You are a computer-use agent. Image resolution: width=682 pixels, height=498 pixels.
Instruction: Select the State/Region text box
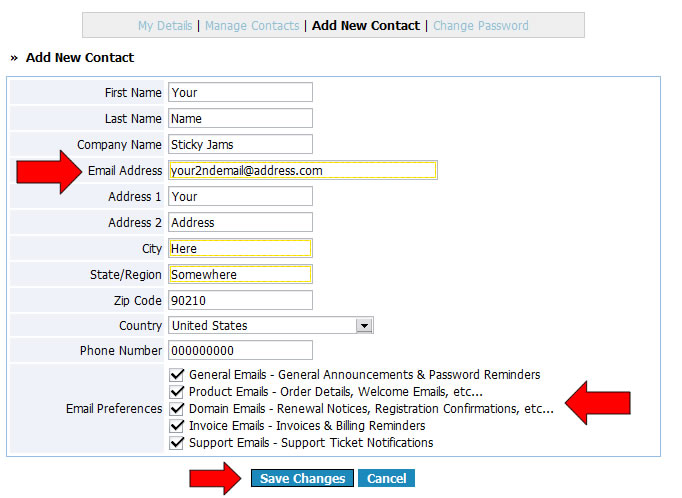pos(240,274)
